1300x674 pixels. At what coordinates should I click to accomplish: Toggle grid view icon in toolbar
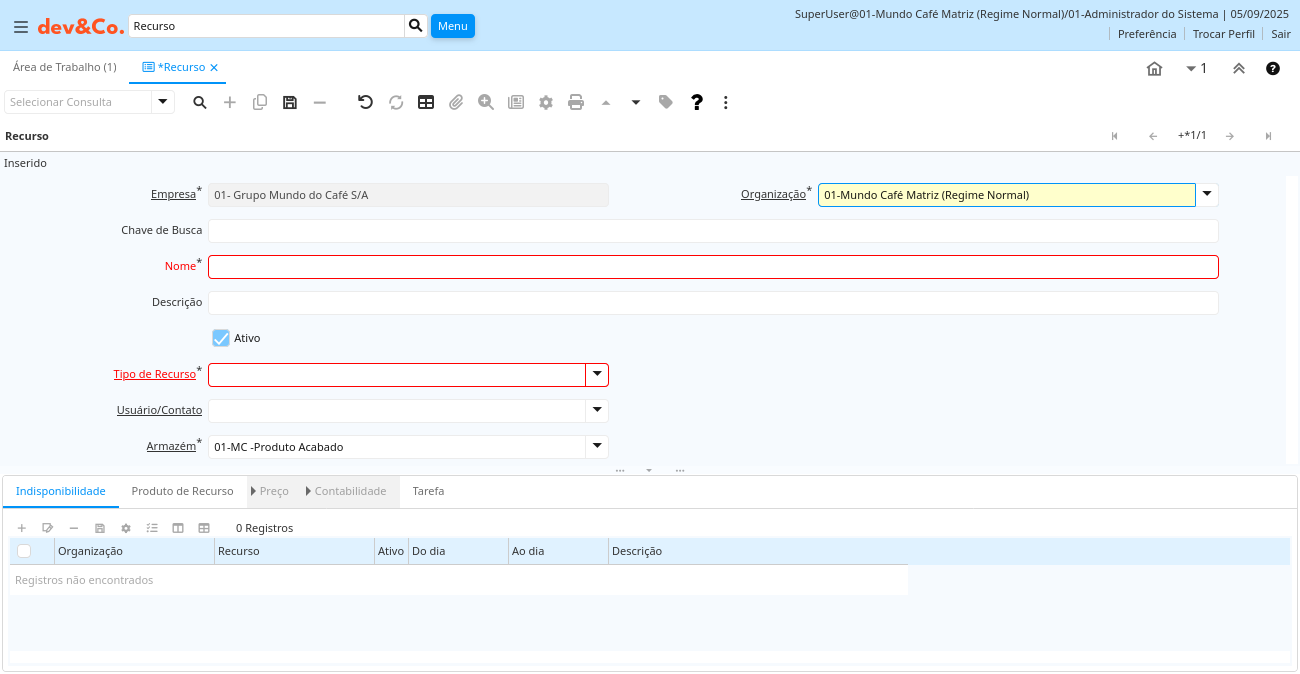pyautogui.click(x=426, y=102)
